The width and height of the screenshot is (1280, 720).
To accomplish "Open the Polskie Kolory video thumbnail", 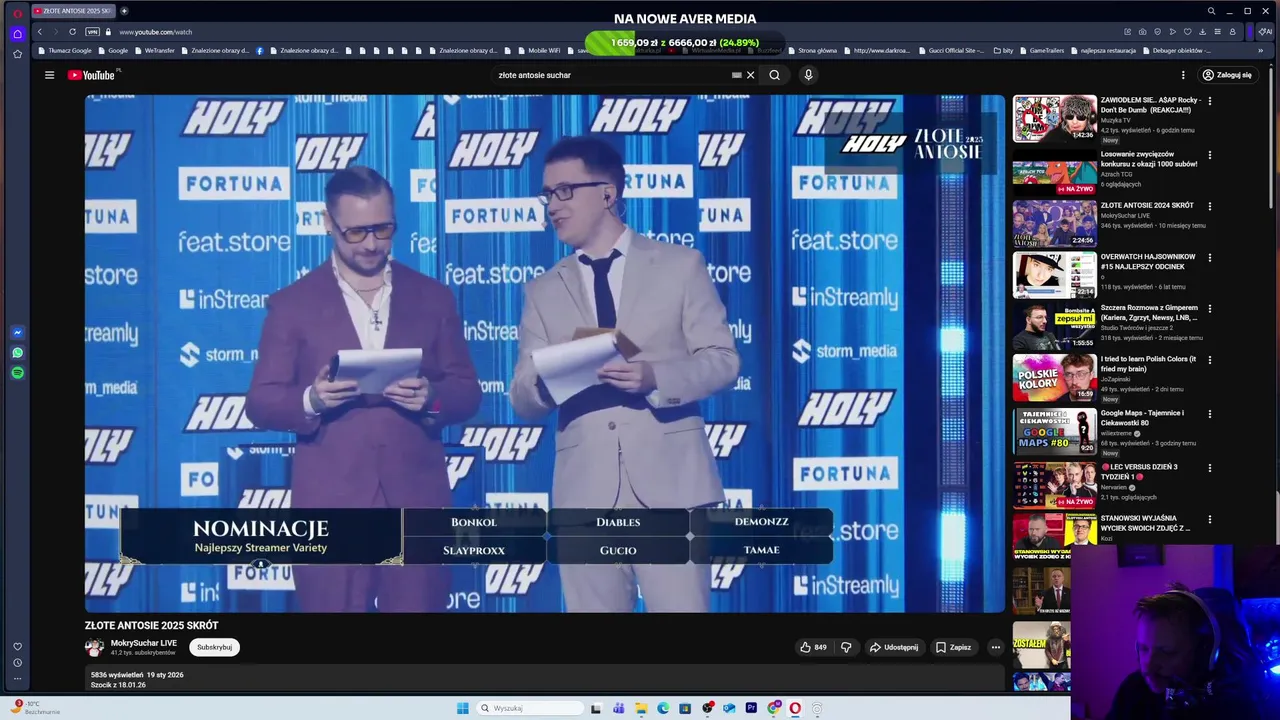I will [1055, 378].
